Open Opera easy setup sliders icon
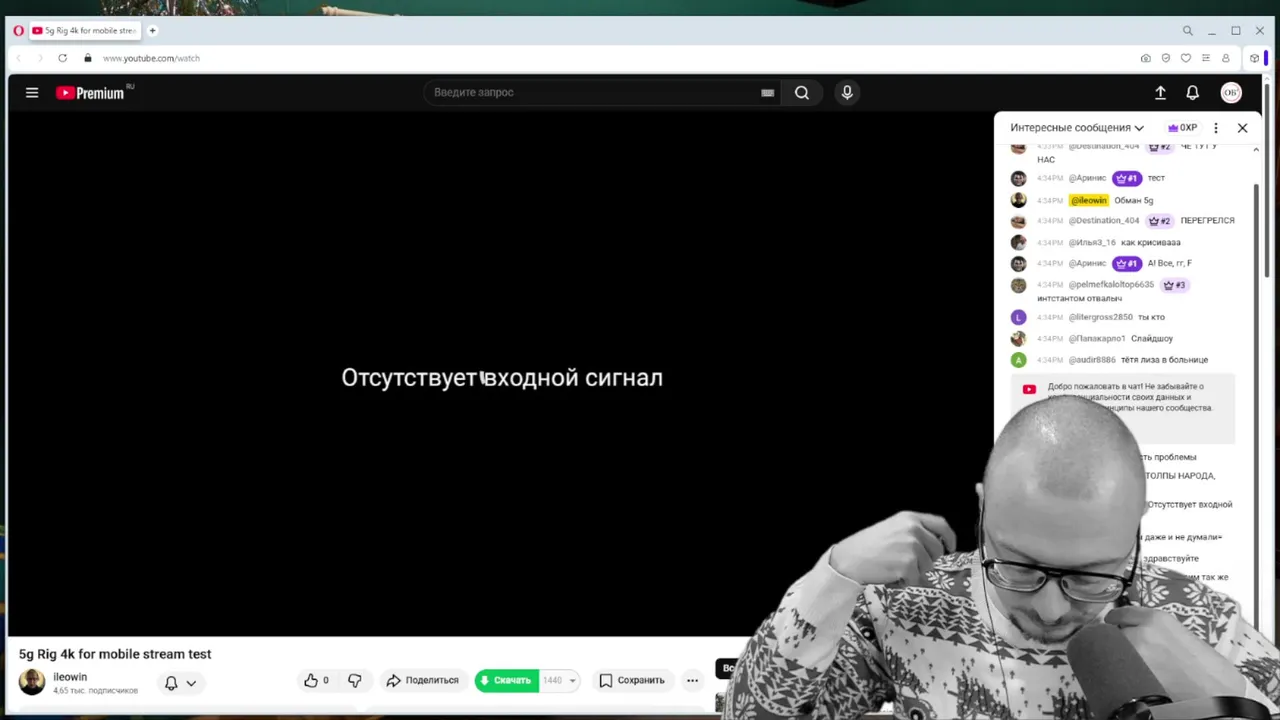 click(1205, 58)
